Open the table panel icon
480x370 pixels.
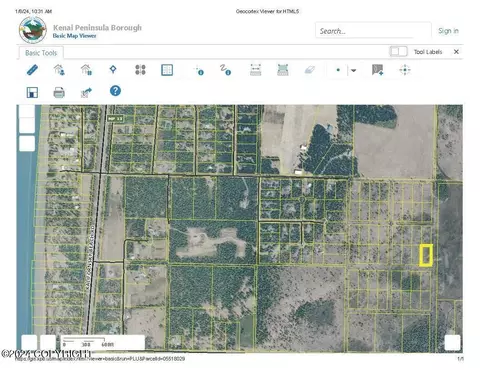tap(167, 70)
